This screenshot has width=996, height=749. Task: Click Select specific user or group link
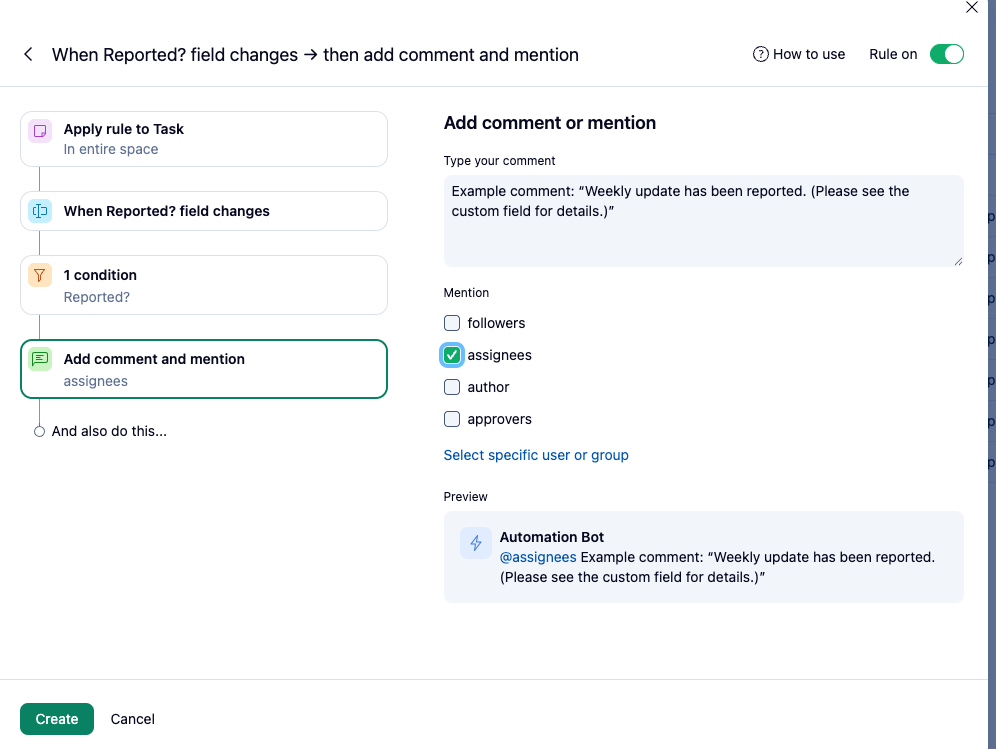536,455
